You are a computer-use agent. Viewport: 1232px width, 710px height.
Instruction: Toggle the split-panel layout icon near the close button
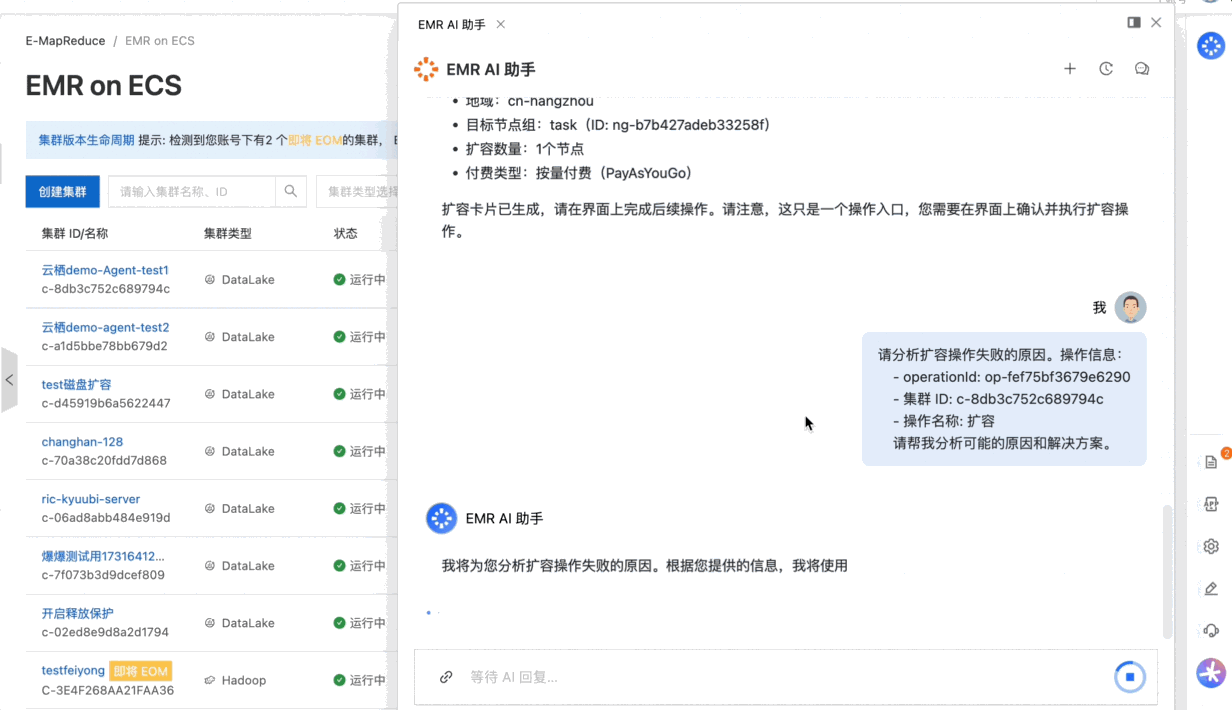click(x=1133, y=22)
